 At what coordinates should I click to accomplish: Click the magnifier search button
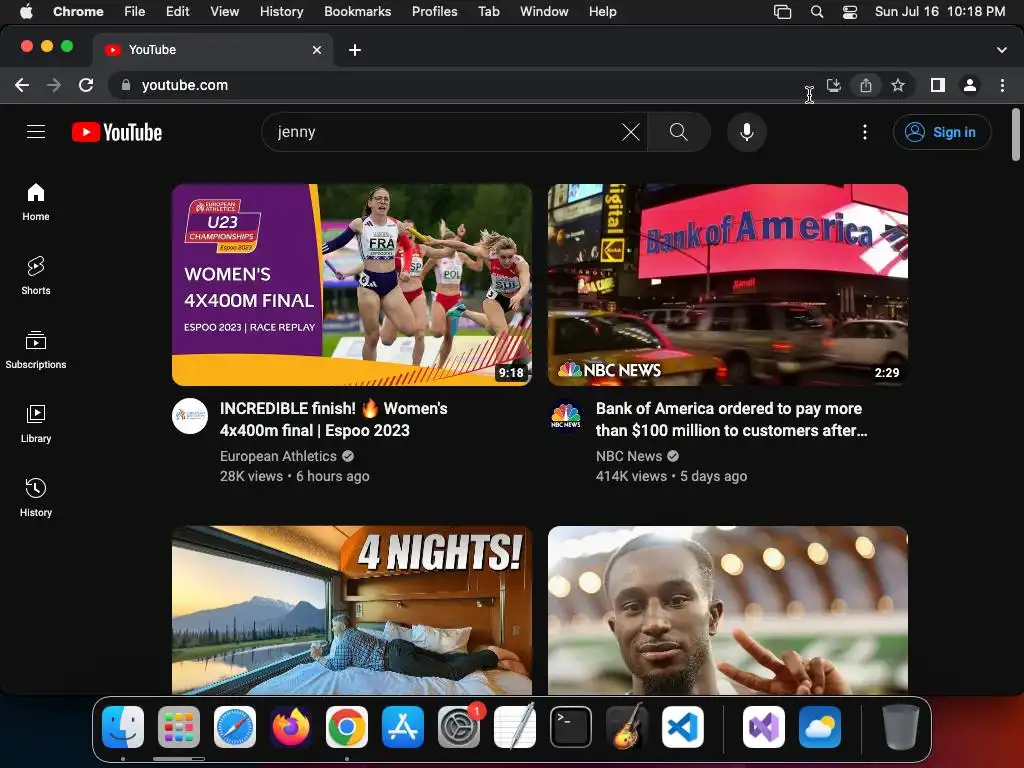click(679, 132)
